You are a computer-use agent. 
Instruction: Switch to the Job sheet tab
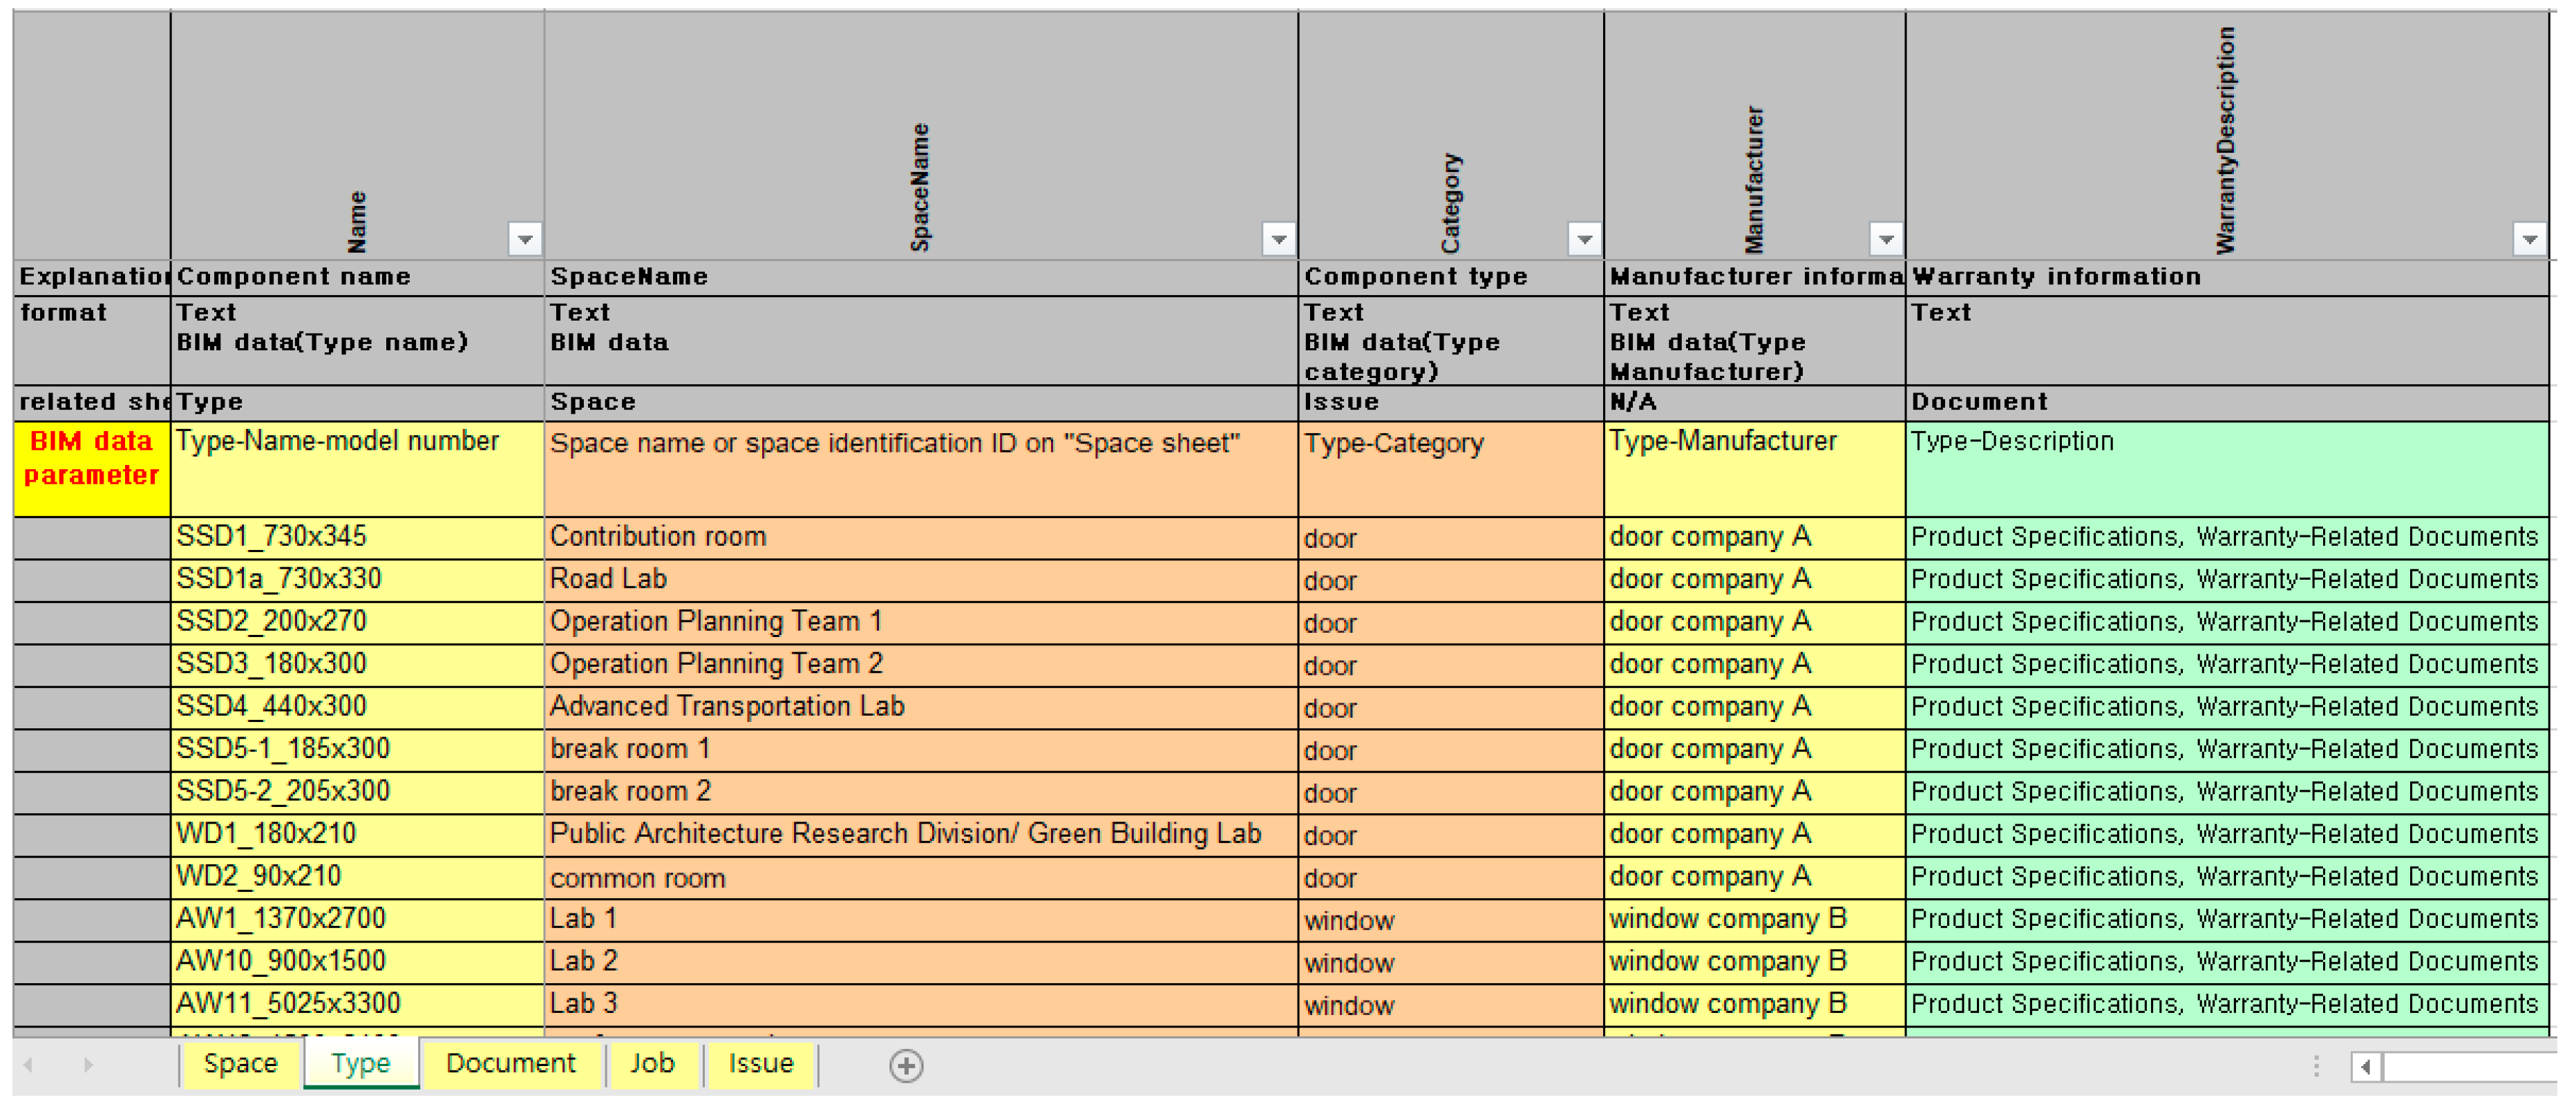pos(652,1064)
